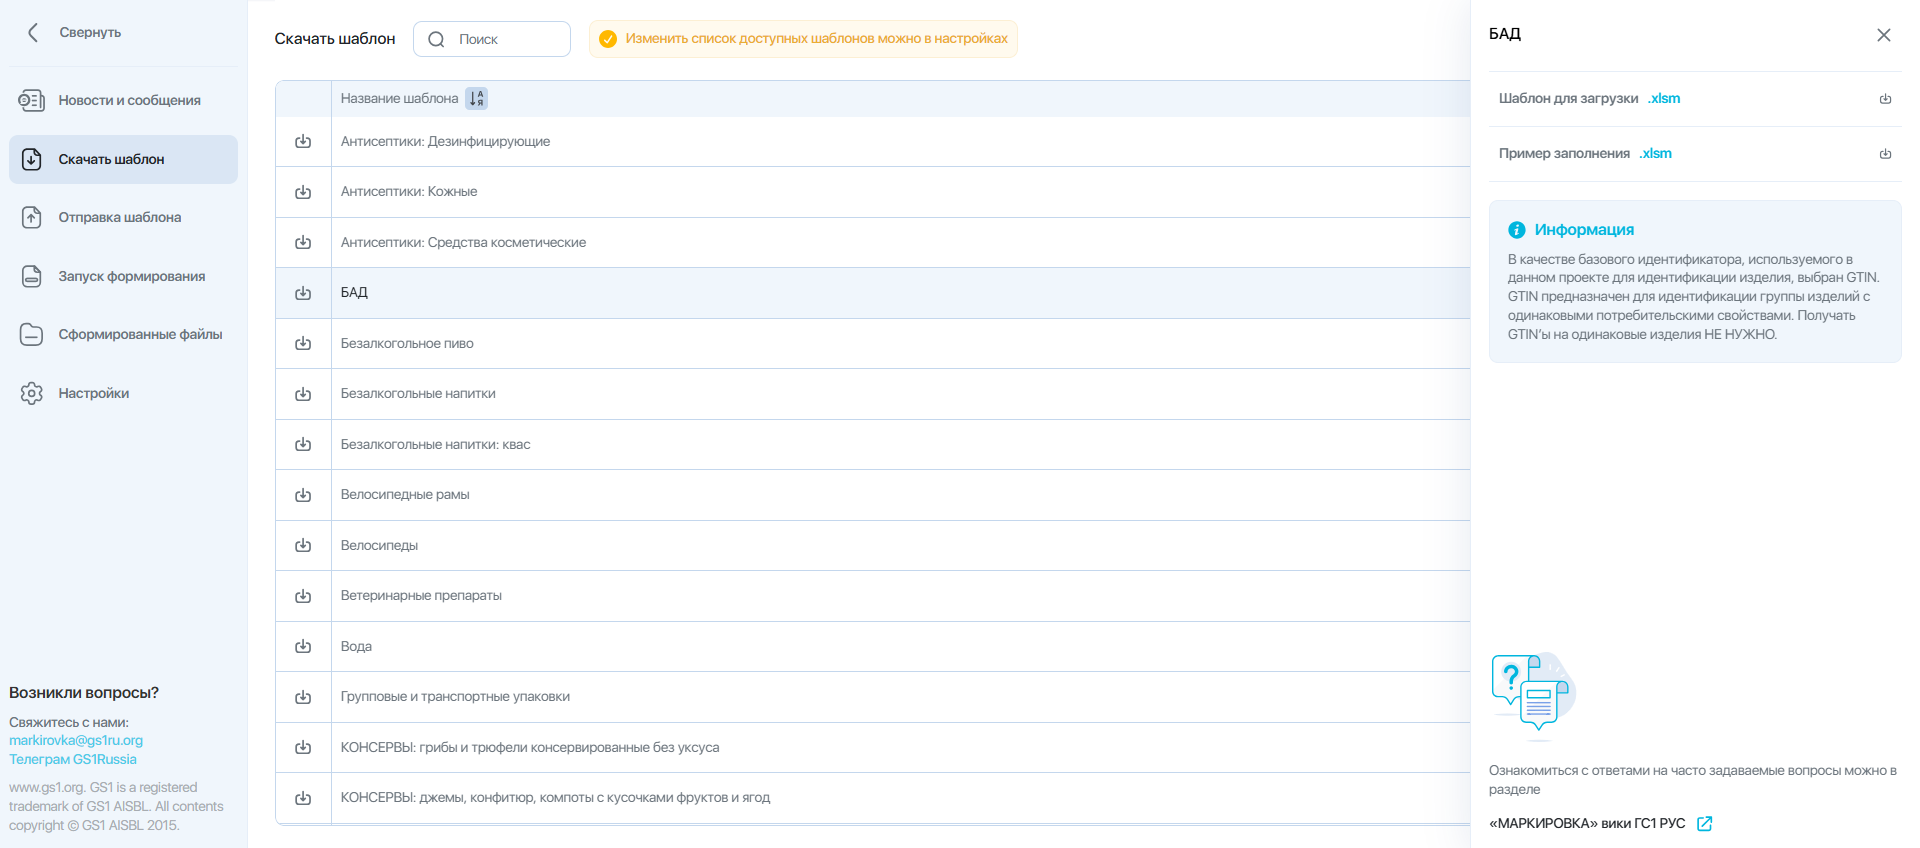The image size is (1920, 848).
Task: Click the Поиск search field
Action: tap(492, 39)
